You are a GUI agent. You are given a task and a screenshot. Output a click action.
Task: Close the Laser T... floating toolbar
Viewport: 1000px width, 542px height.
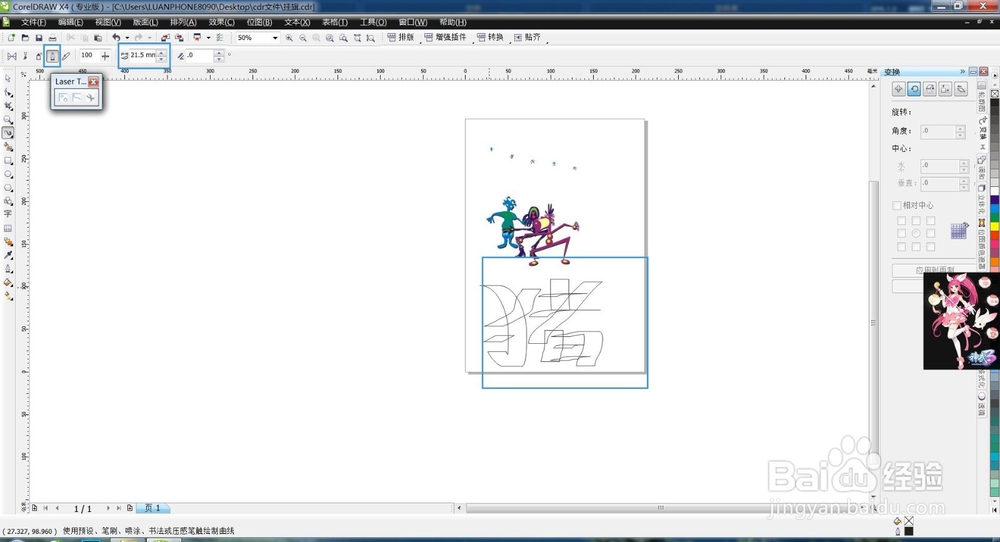[x=94, y=82]
